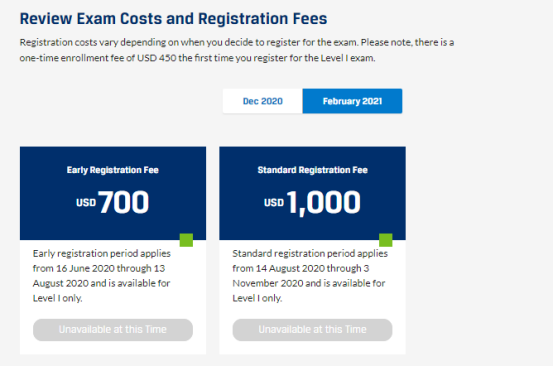Click the Review Exam Costs page heading

[173, 19]
